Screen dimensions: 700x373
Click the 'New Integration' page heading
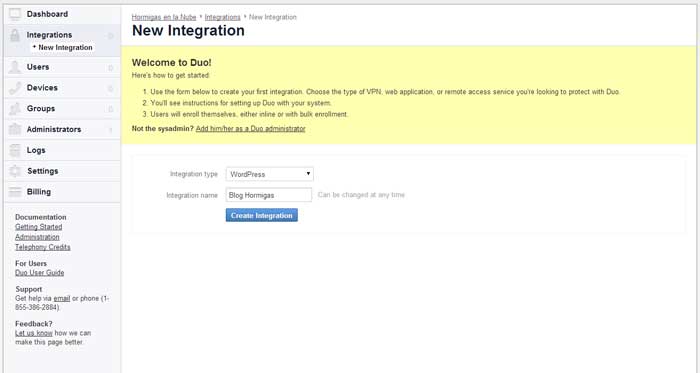(188, 31)
